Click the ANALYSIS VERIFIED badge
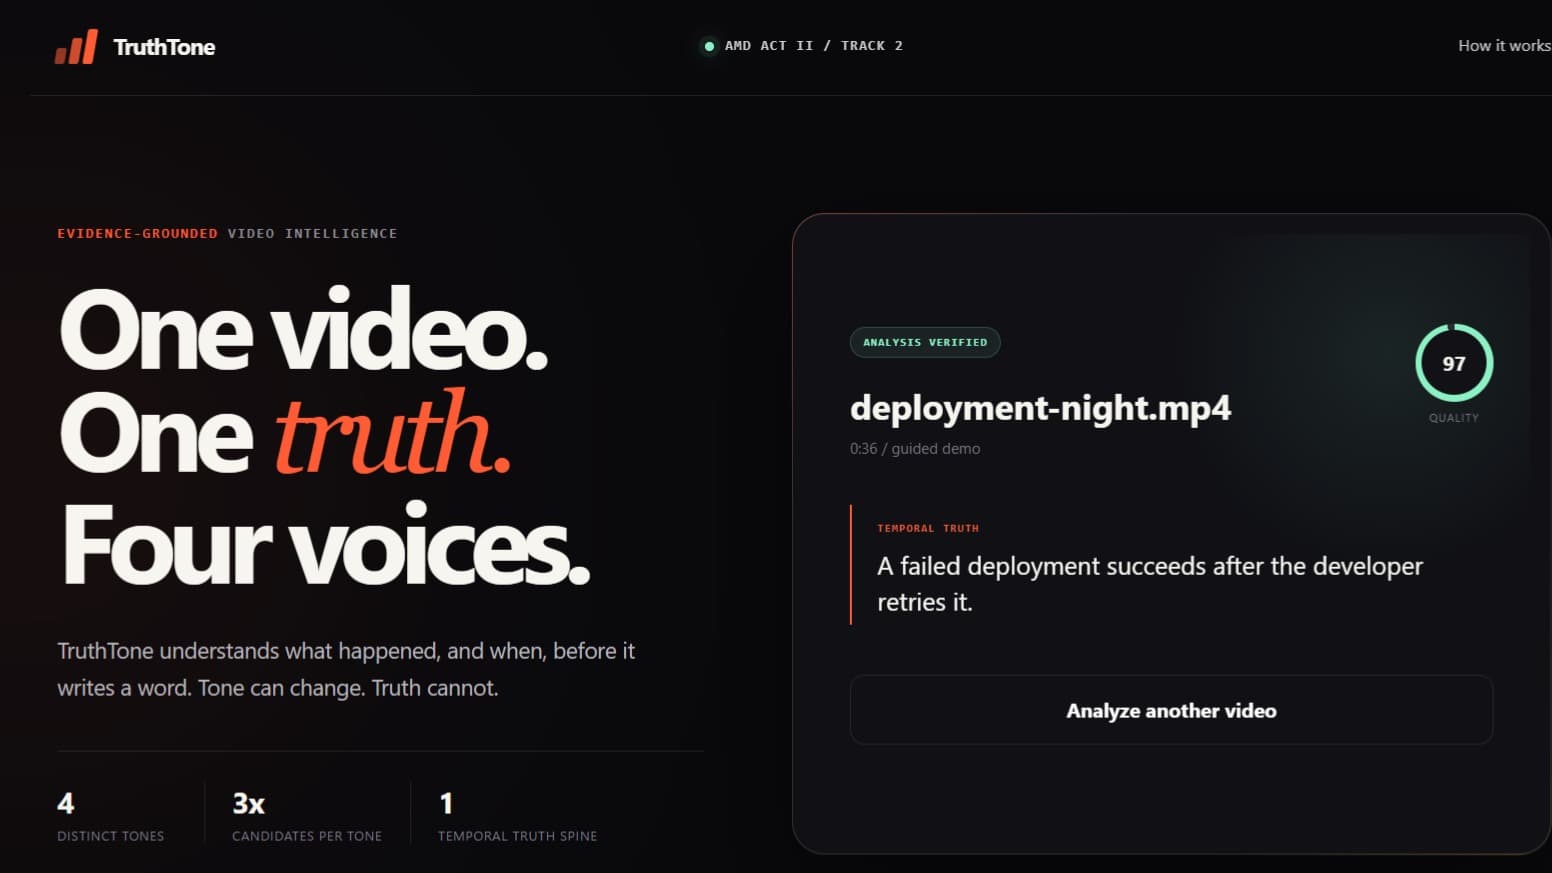The width and height of the screenshot is (1552, 873). click(x=925, y=342)
